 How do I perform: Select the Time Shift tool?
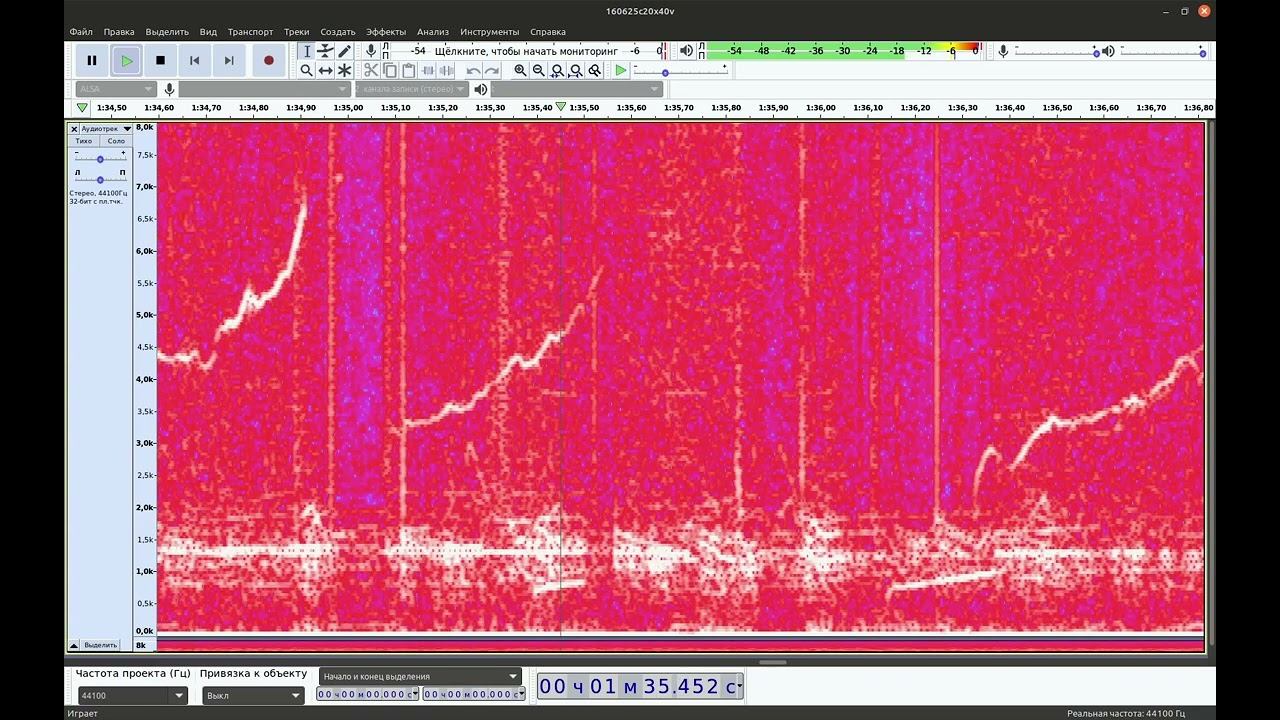[325, 70]
